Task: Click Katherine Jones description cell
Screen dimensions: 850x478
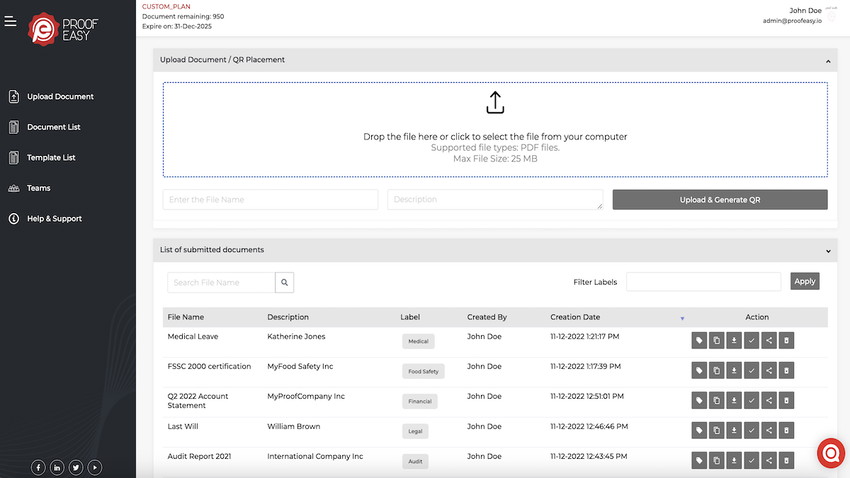Action: (296, 337)
